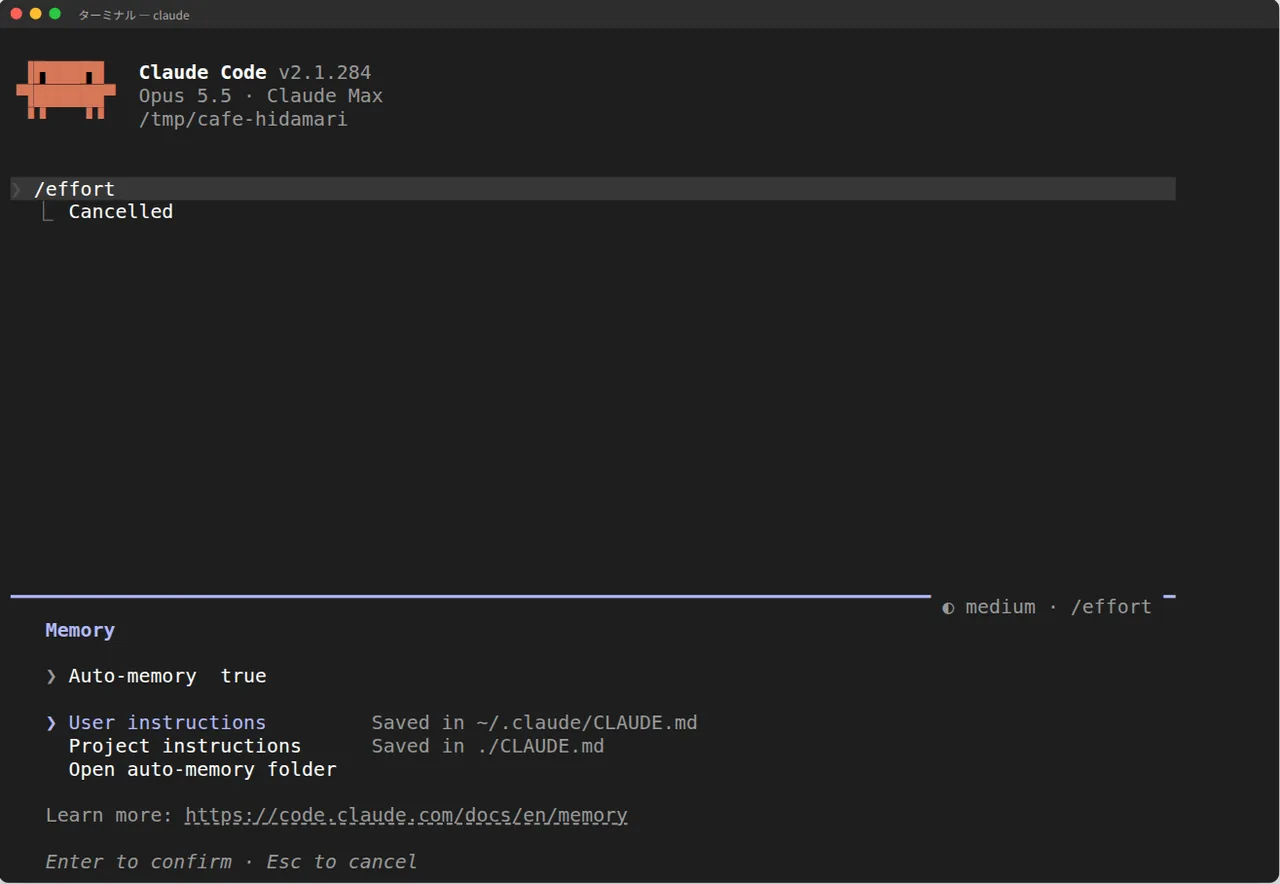The height and width of the screenshot is (884, 1280).
Task: Click the "Claude Code" title text
Action: pyautogui.click(x=203, y=72)
